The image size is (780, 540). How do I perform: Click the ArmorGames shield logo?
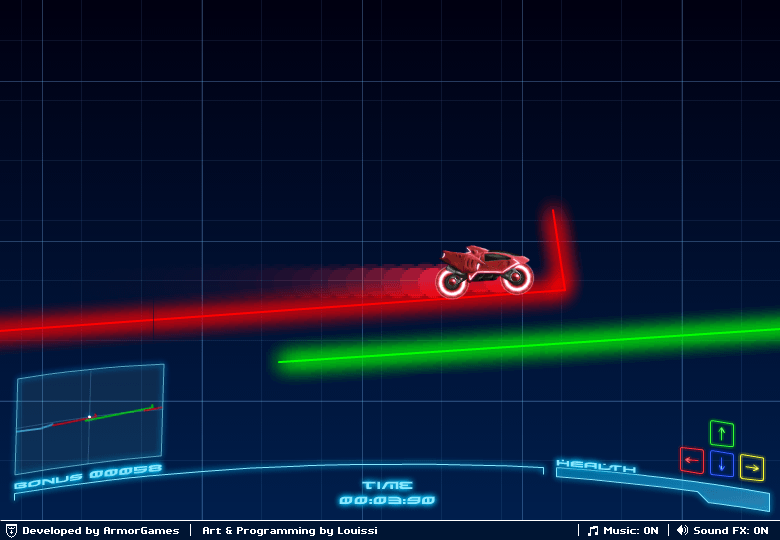point(11,531)
